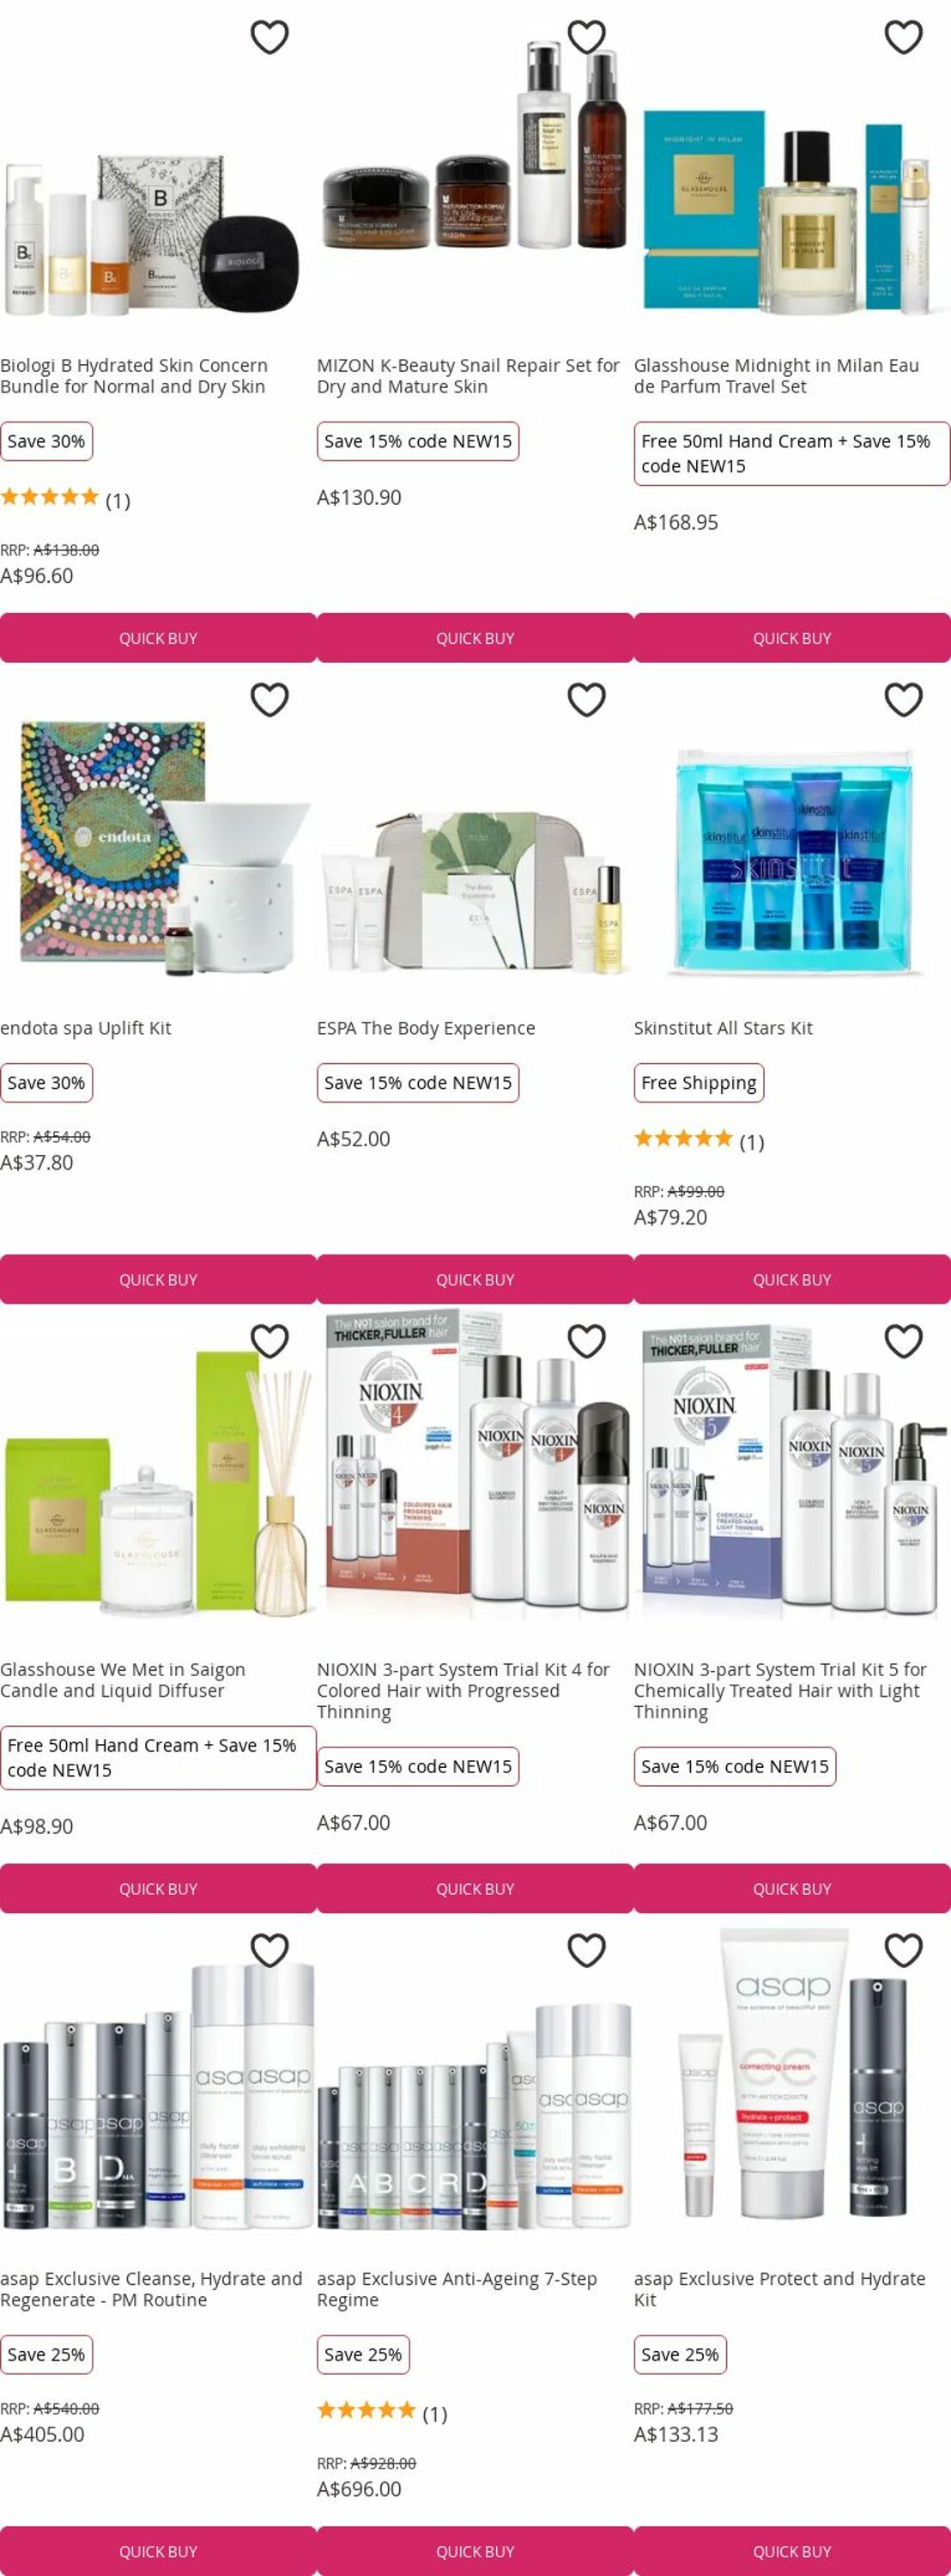Toggle heart on Skinstitut All Stars Kit
This screenshot has height=2576, width=951.
903,699
